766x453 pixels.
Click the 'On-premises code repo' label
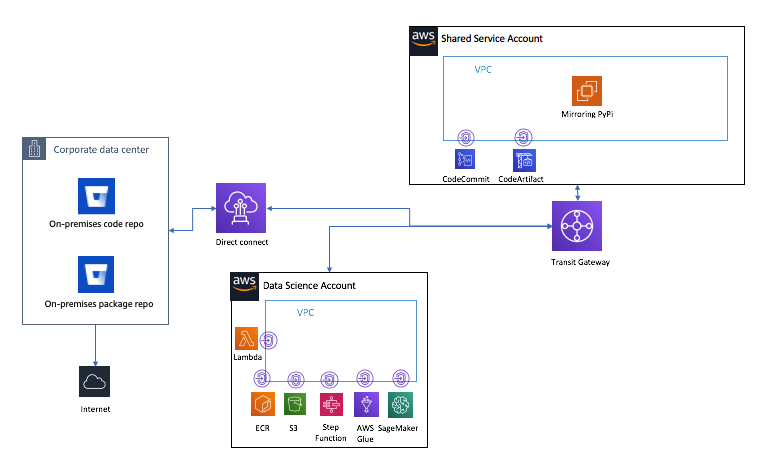96,224
